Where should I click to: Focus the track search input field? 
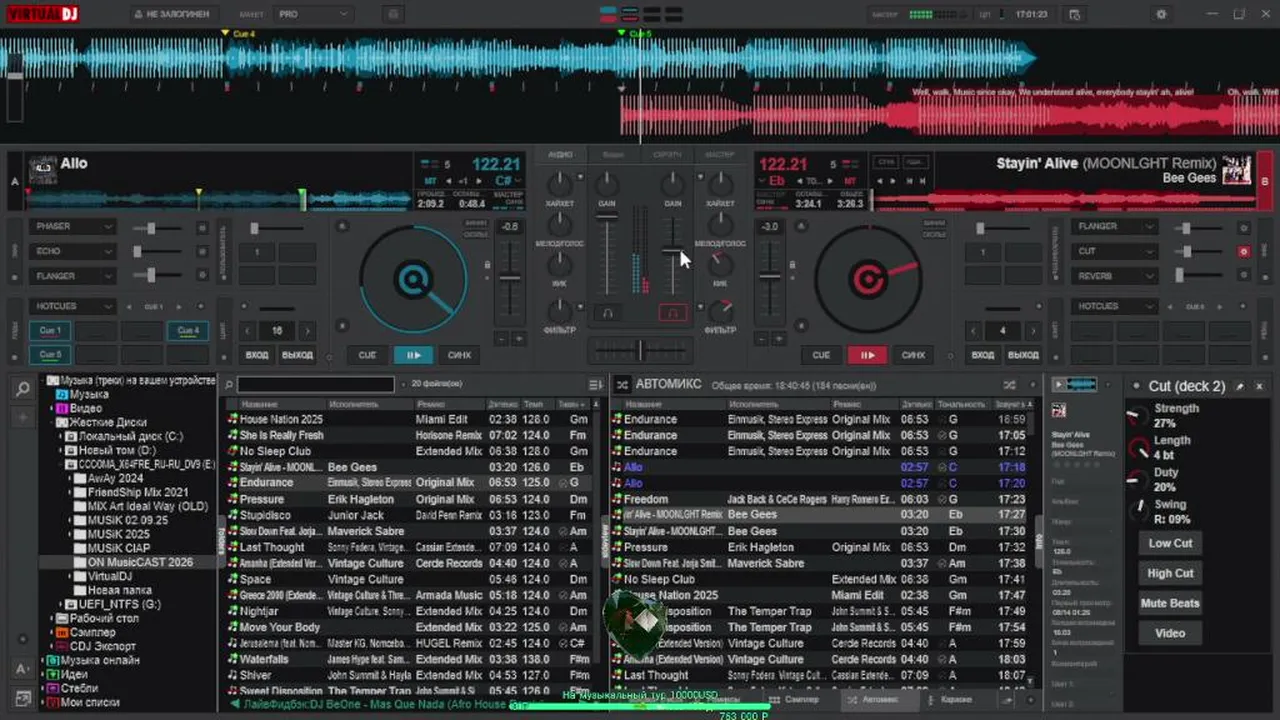(x=316, y=384)
